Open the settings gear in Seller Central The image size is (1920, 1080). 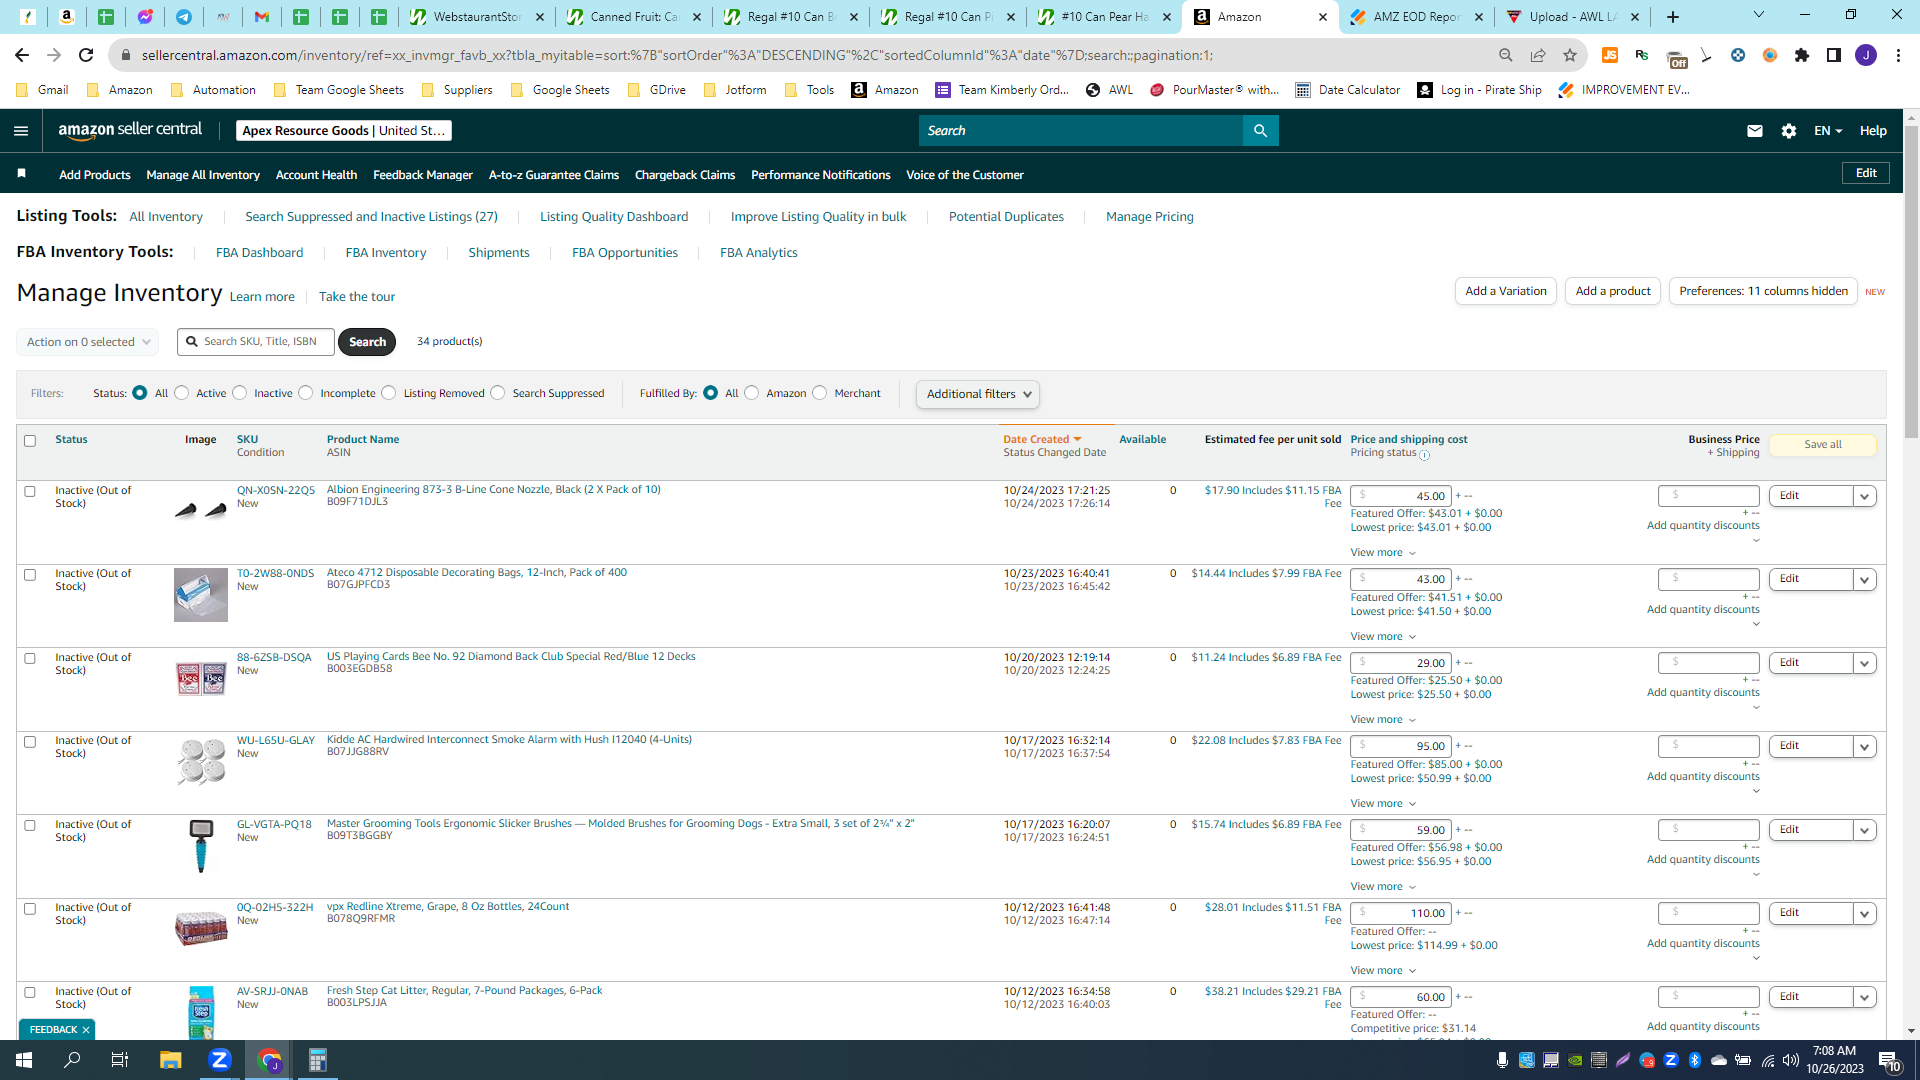pyautogui.click(x=1789, y=131)
